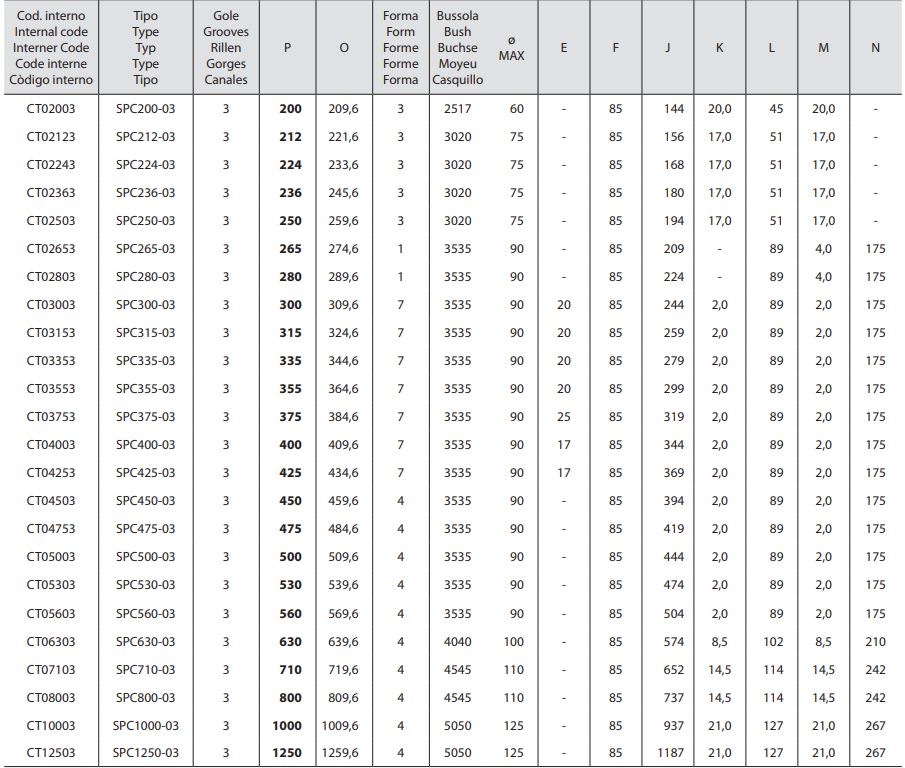905x768 pixels.
Task: Click the CT04503 internal code cell
Action: point(50,501)
